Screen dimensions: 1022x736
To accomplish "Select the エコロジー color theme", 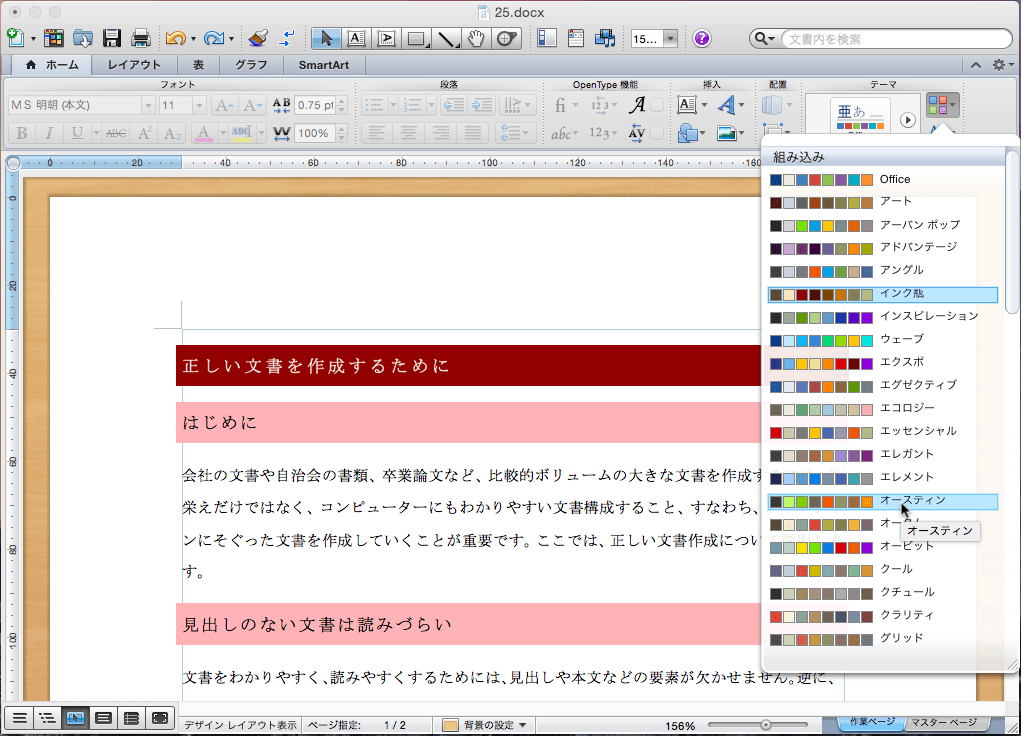I will (883, 409).
